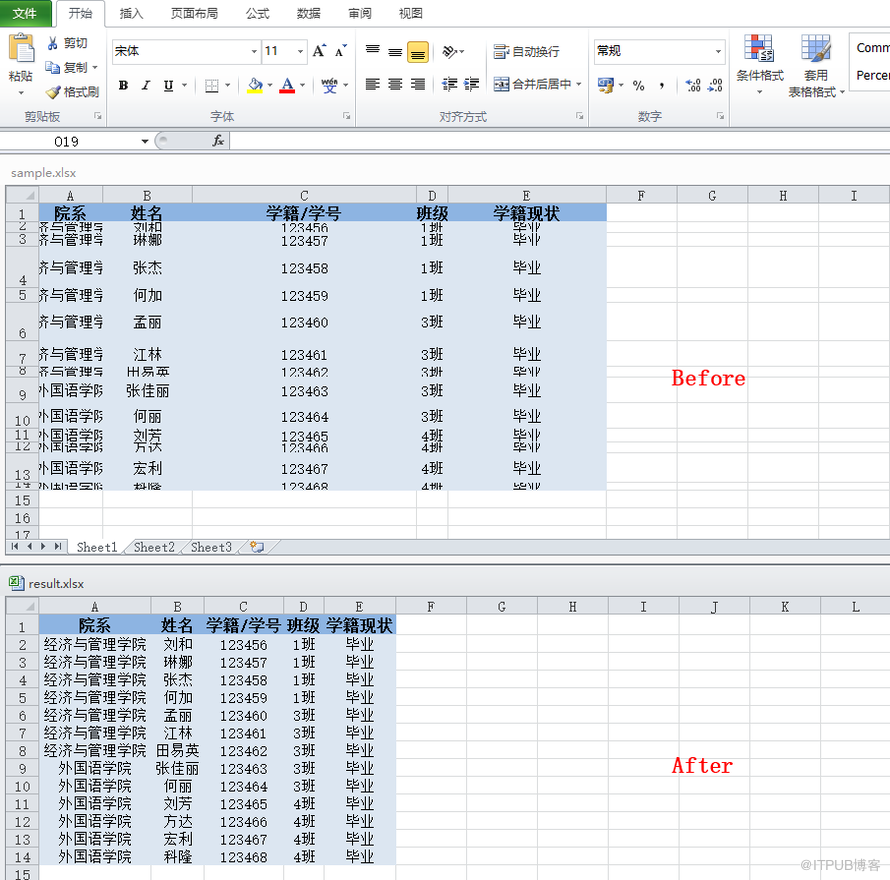Toggle italic formatting
The width and height of the screenshot is (890, 880).
[146, 86]
